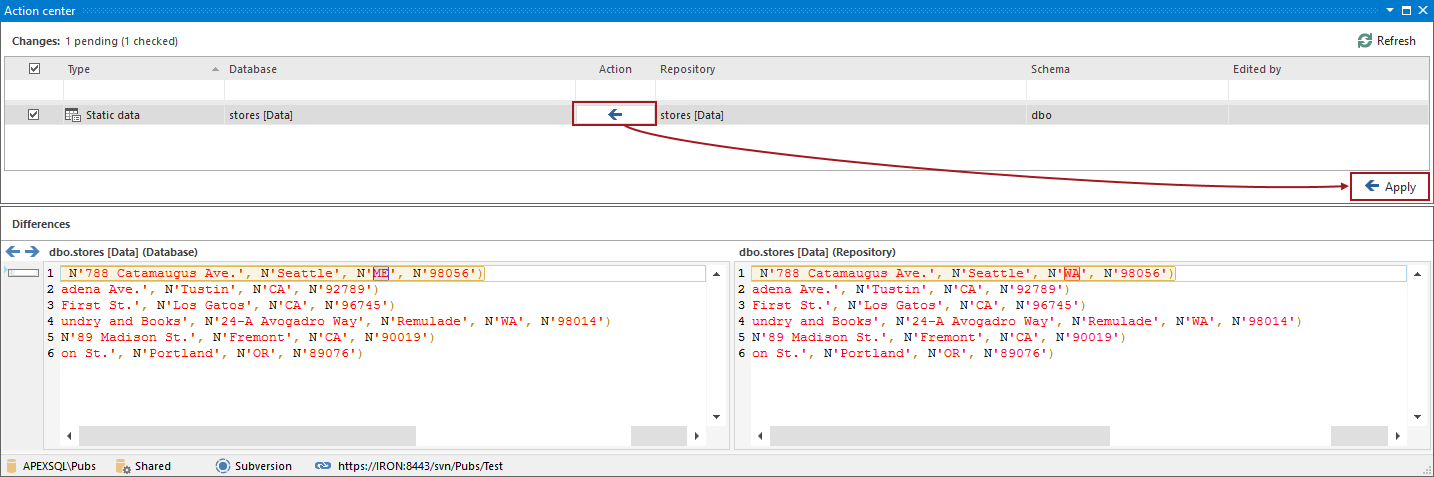Uncheck the Static data row checkbox
The width and height of the screenshot is (1434, 477).
point(34,115)
